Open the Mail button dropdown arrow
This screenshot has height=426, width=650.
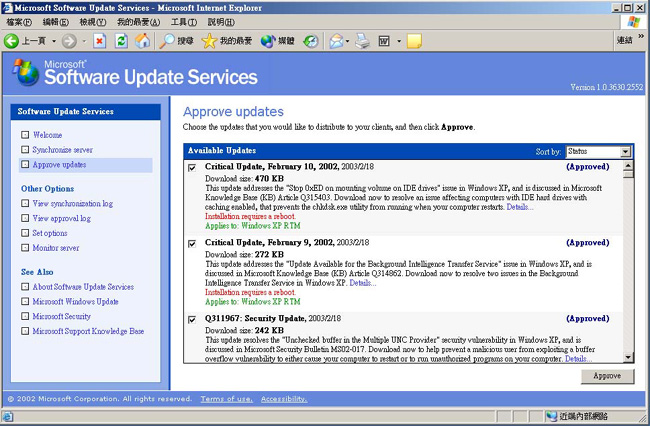(x=347, y=41)
